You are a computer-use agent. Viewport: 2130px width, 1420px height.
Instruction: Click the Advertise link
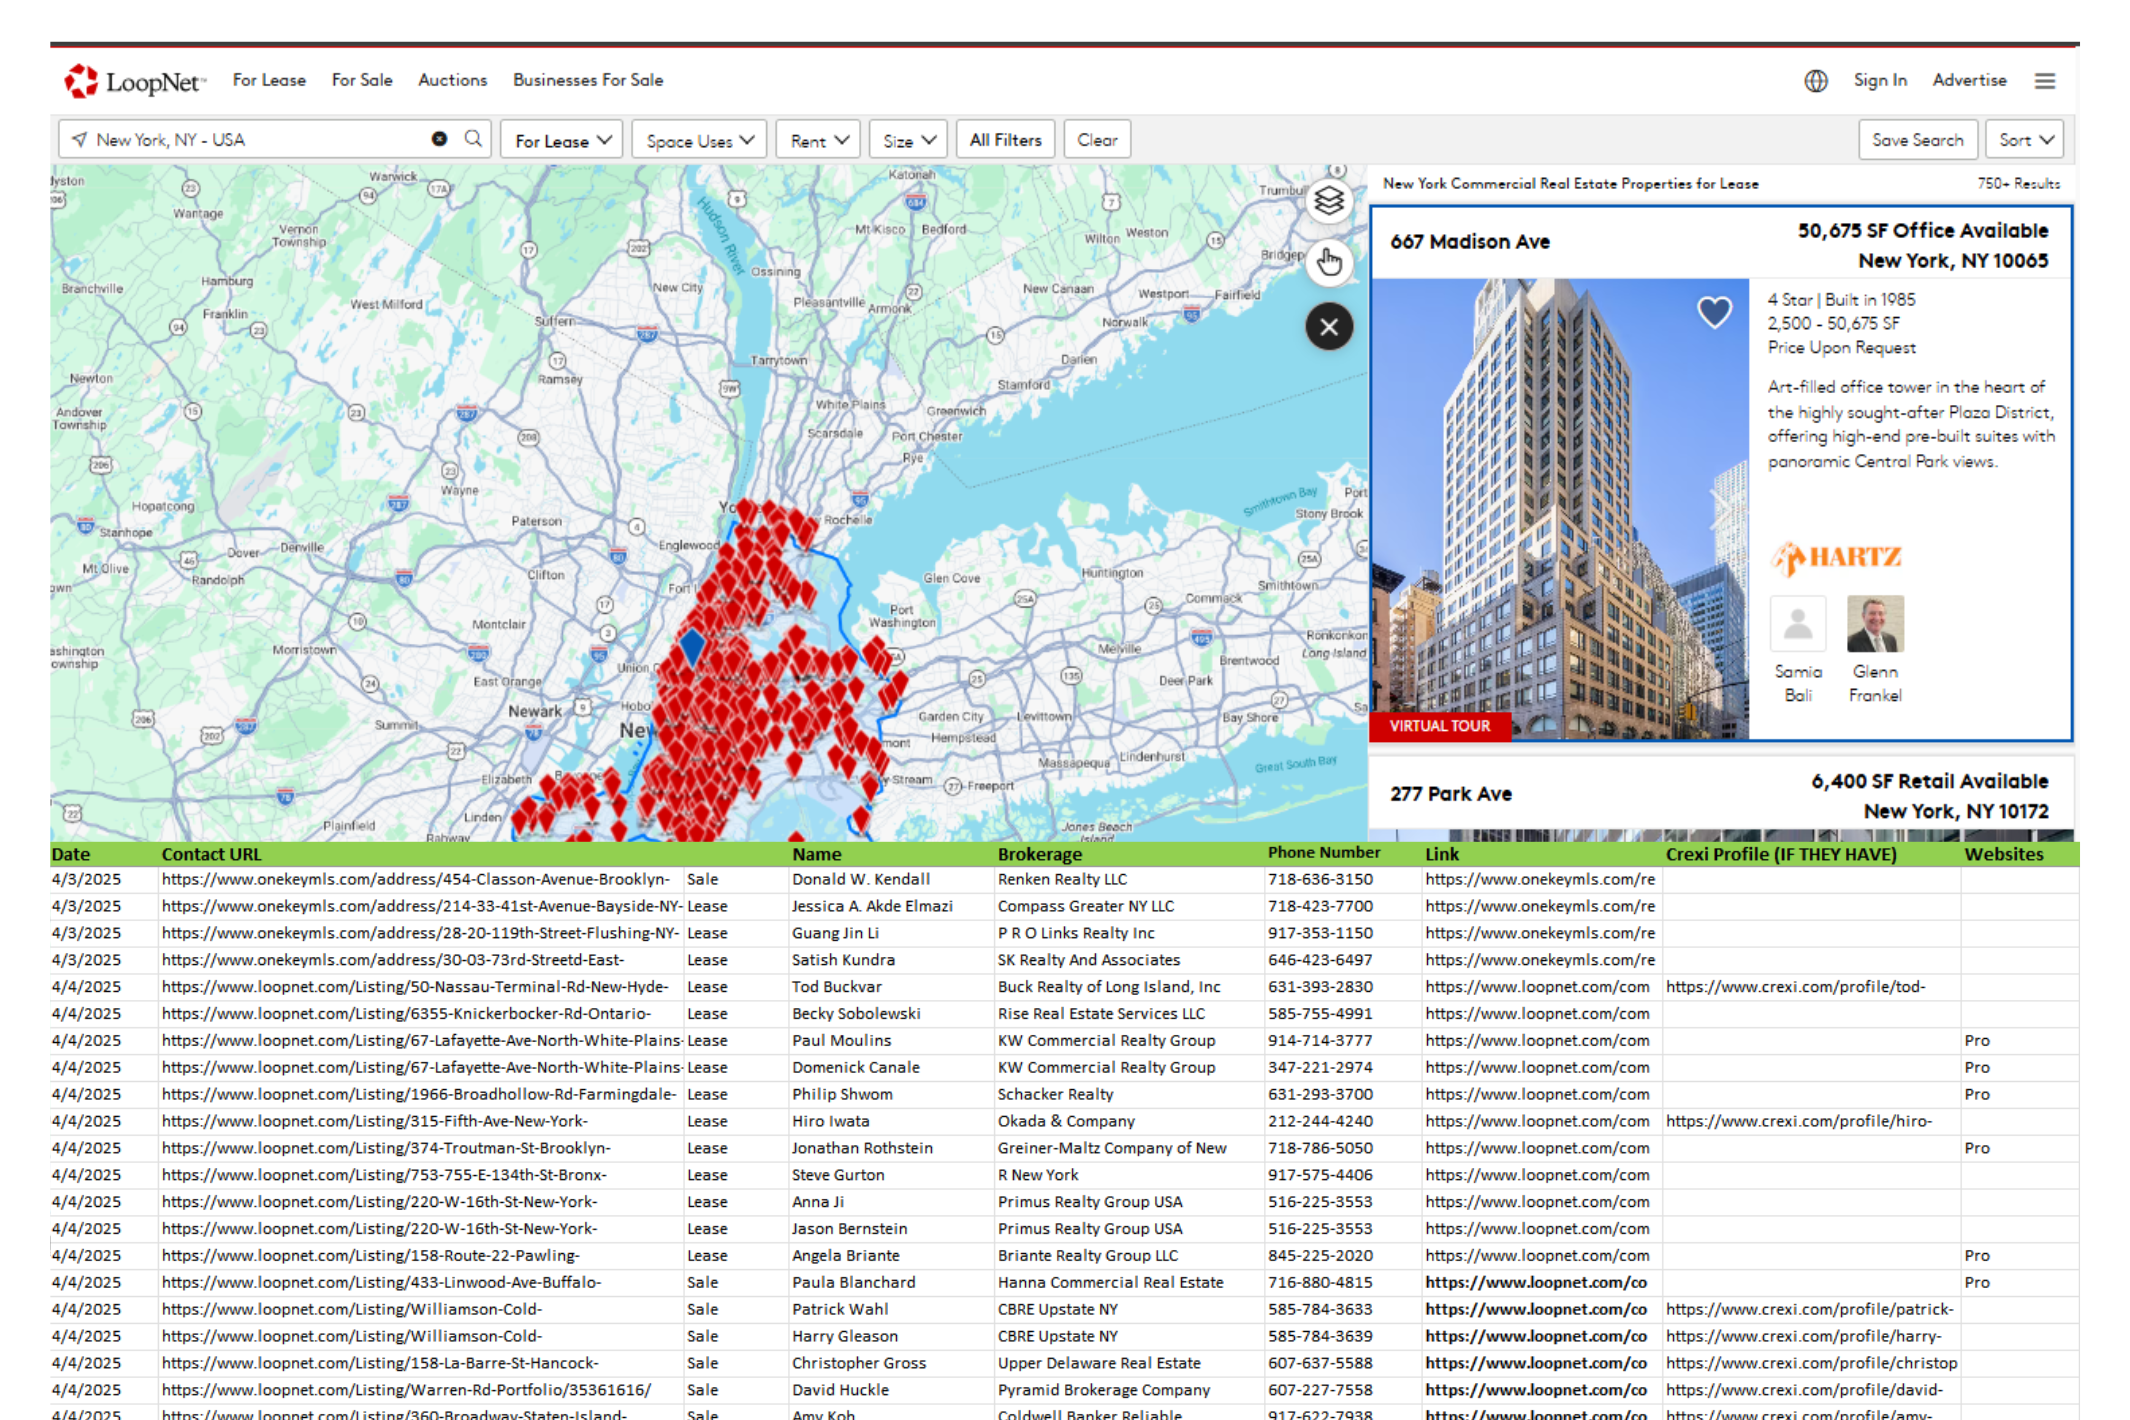pos(1969,80)
